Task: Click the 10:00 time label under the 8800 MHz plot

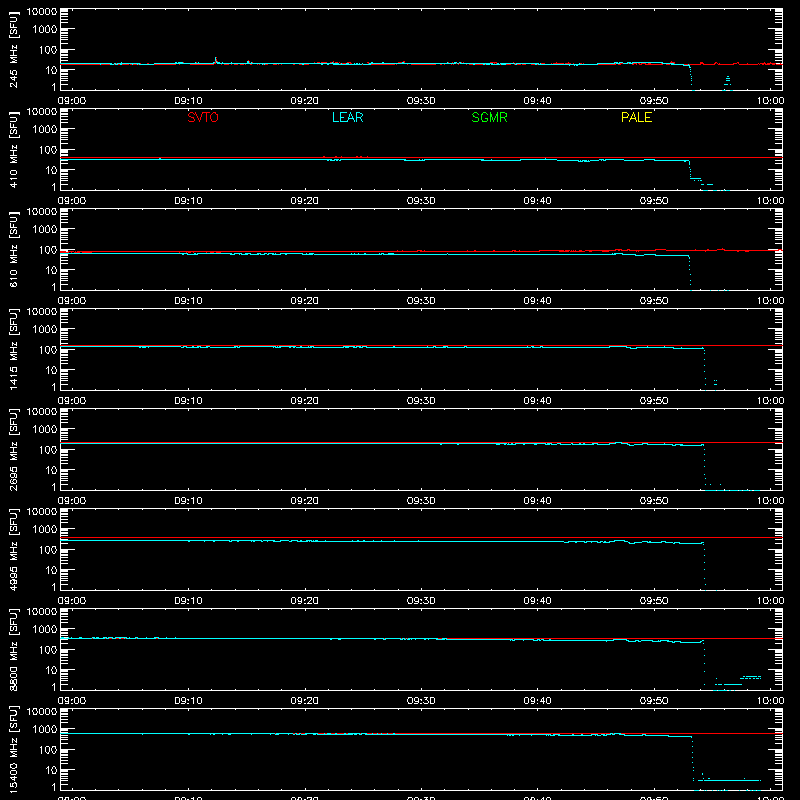Action: tap(770, 701)
